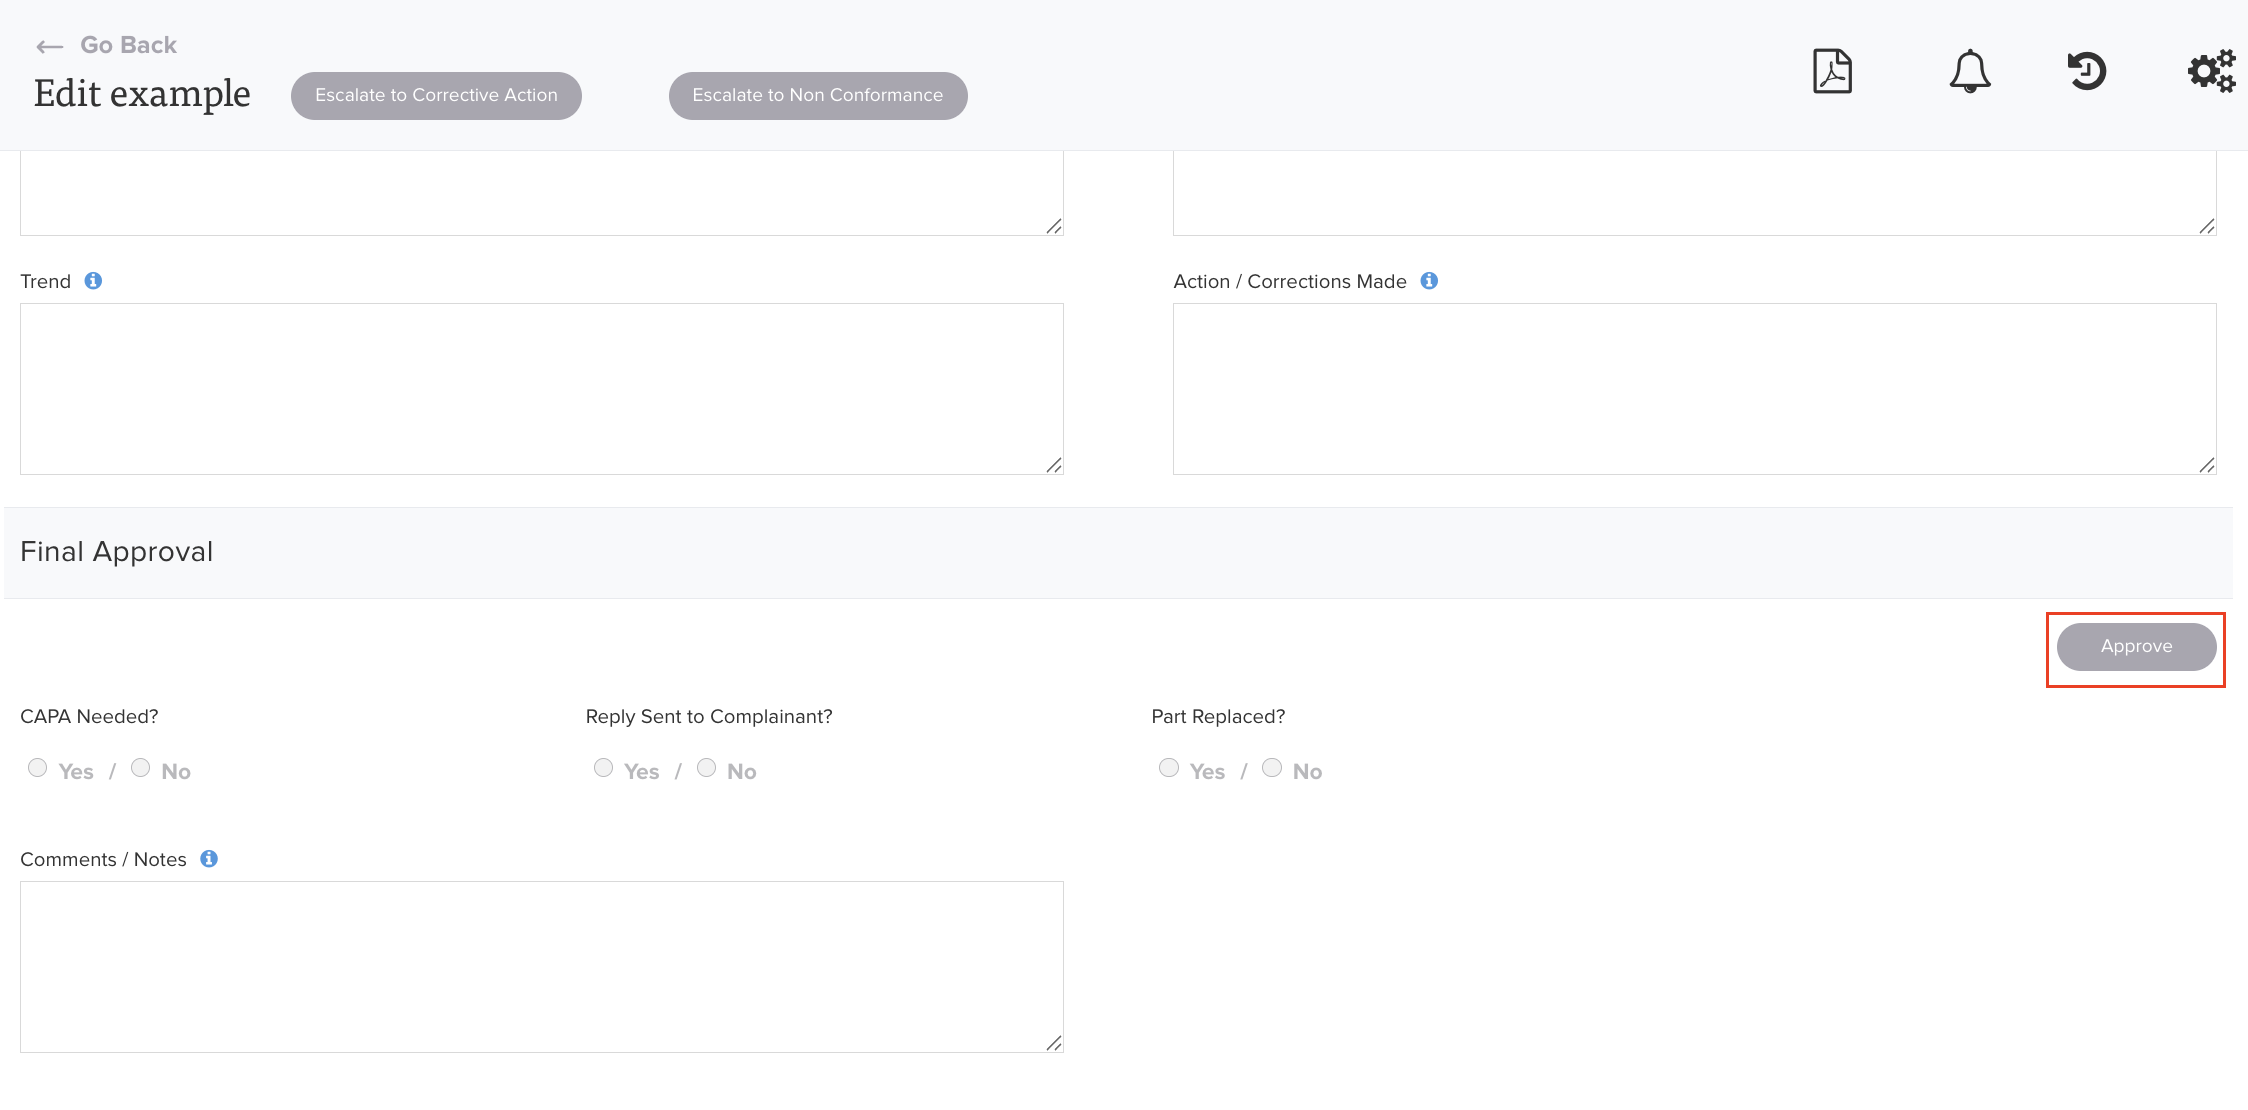Viewport: 2248px width, 1110px height.
Task: Export record as PDF icon
Action: (1832, 72)
